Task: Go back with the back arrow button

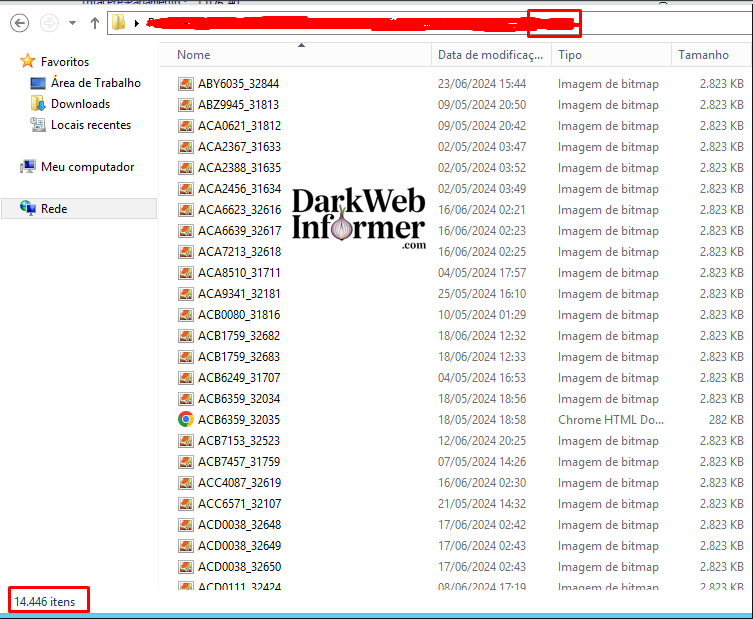Action: pos(20,23)
